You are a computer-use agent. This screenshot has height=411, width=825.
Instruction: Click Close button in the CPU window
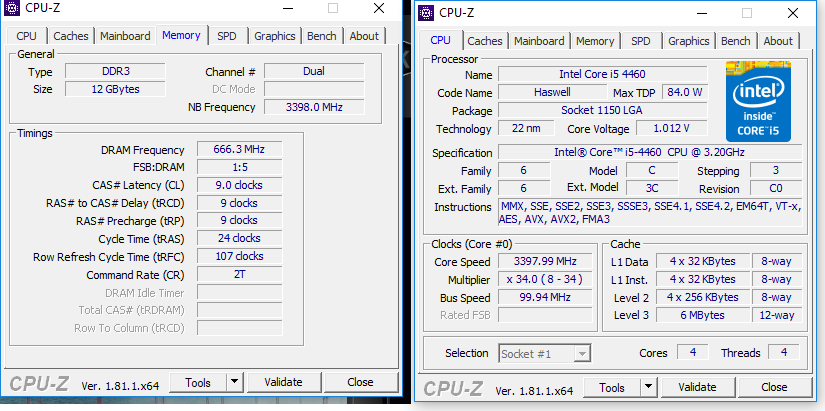774,387
